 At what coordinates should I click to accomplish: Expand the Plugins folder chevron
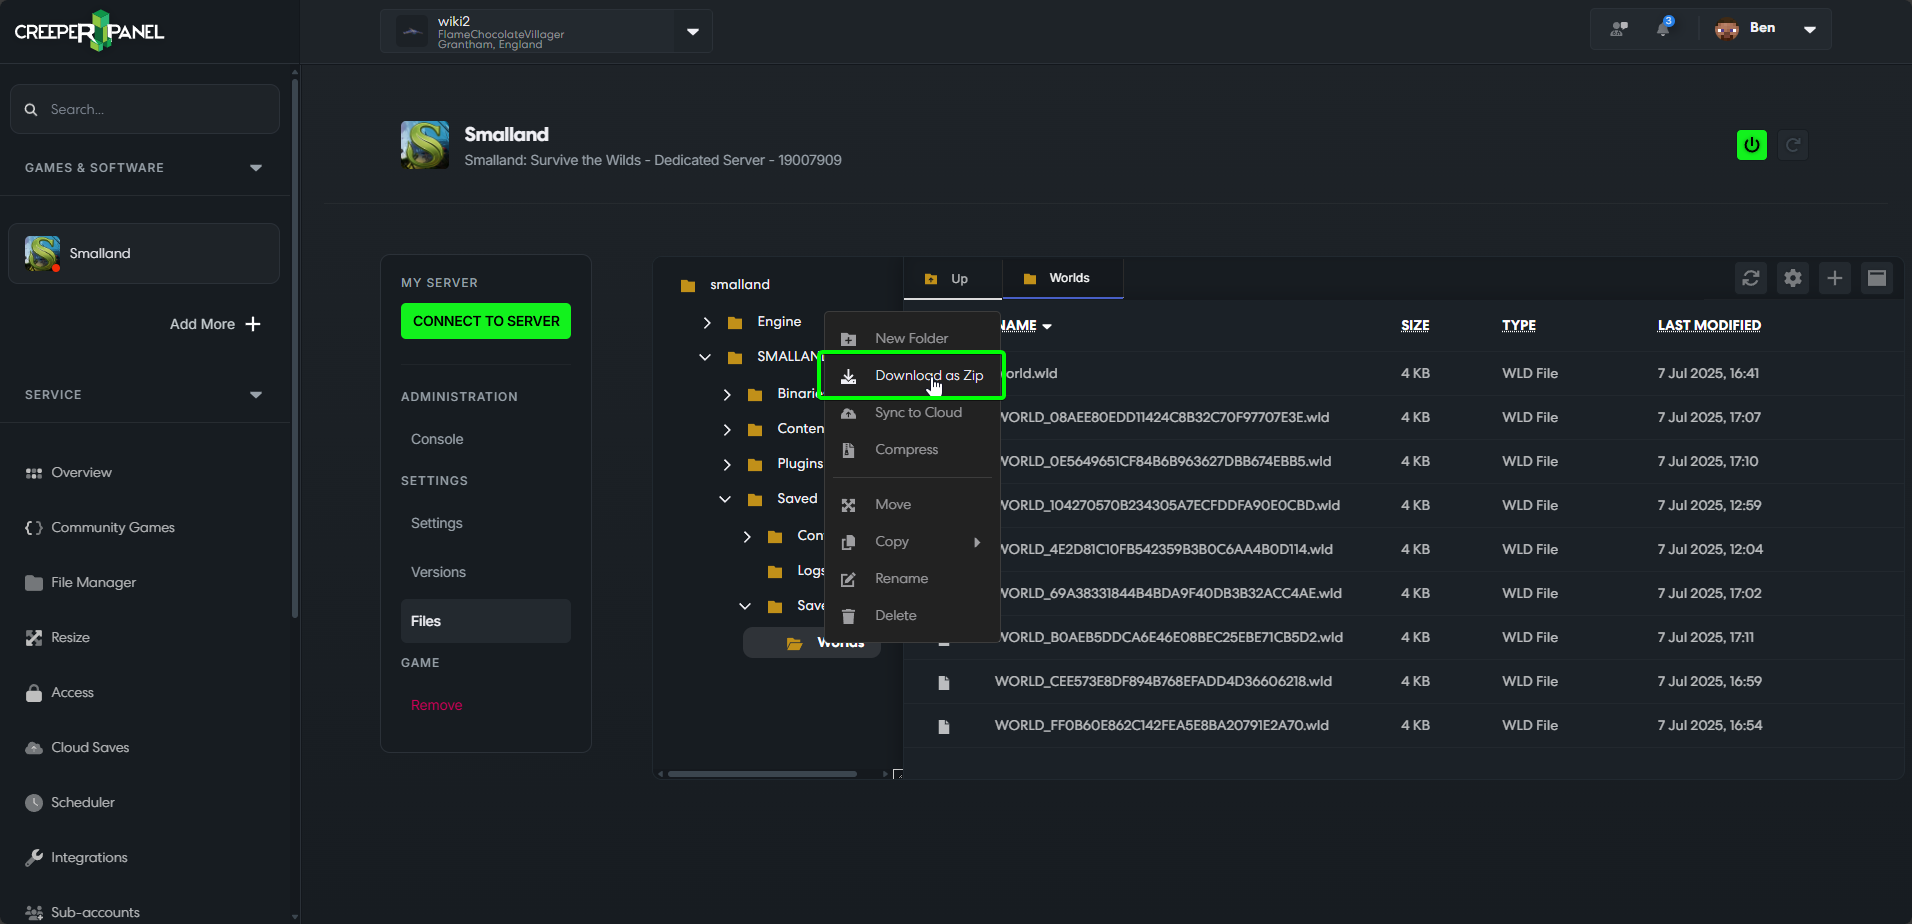tap(727, 464)
